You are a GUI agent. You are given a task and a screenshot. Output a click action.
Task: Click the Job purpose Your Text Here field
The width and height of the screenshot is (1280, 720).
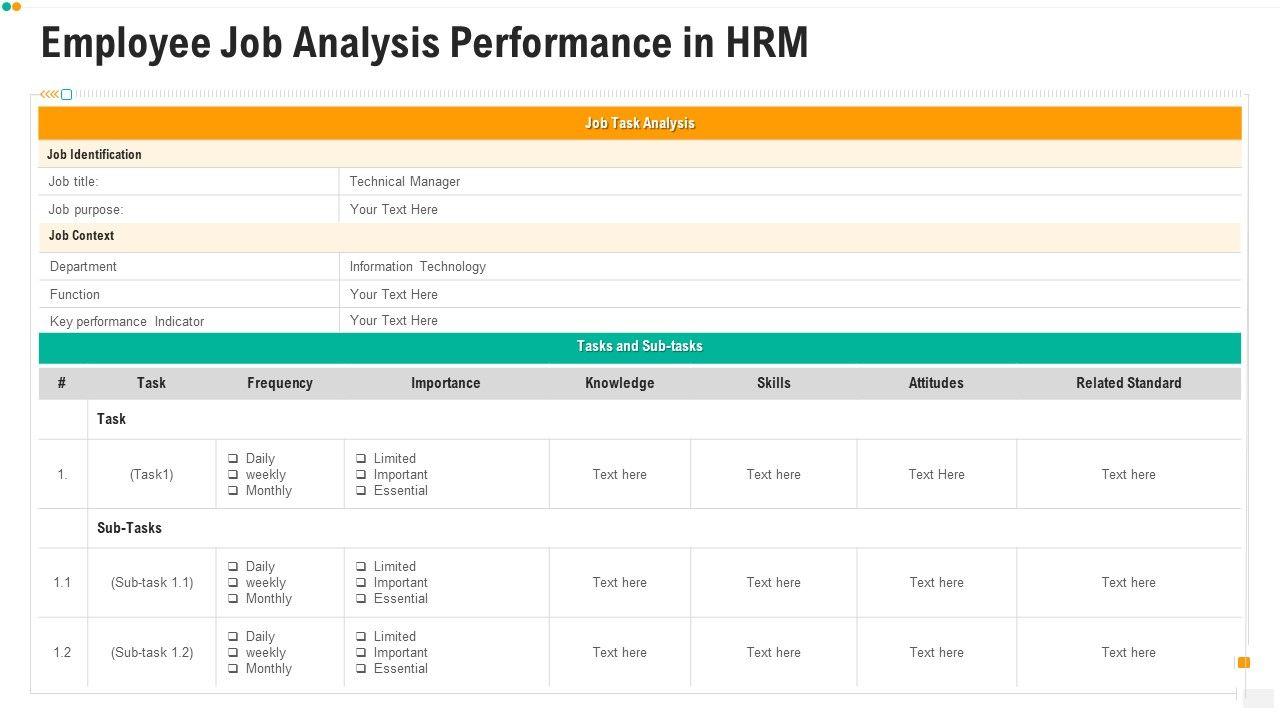tap(394, 210)
